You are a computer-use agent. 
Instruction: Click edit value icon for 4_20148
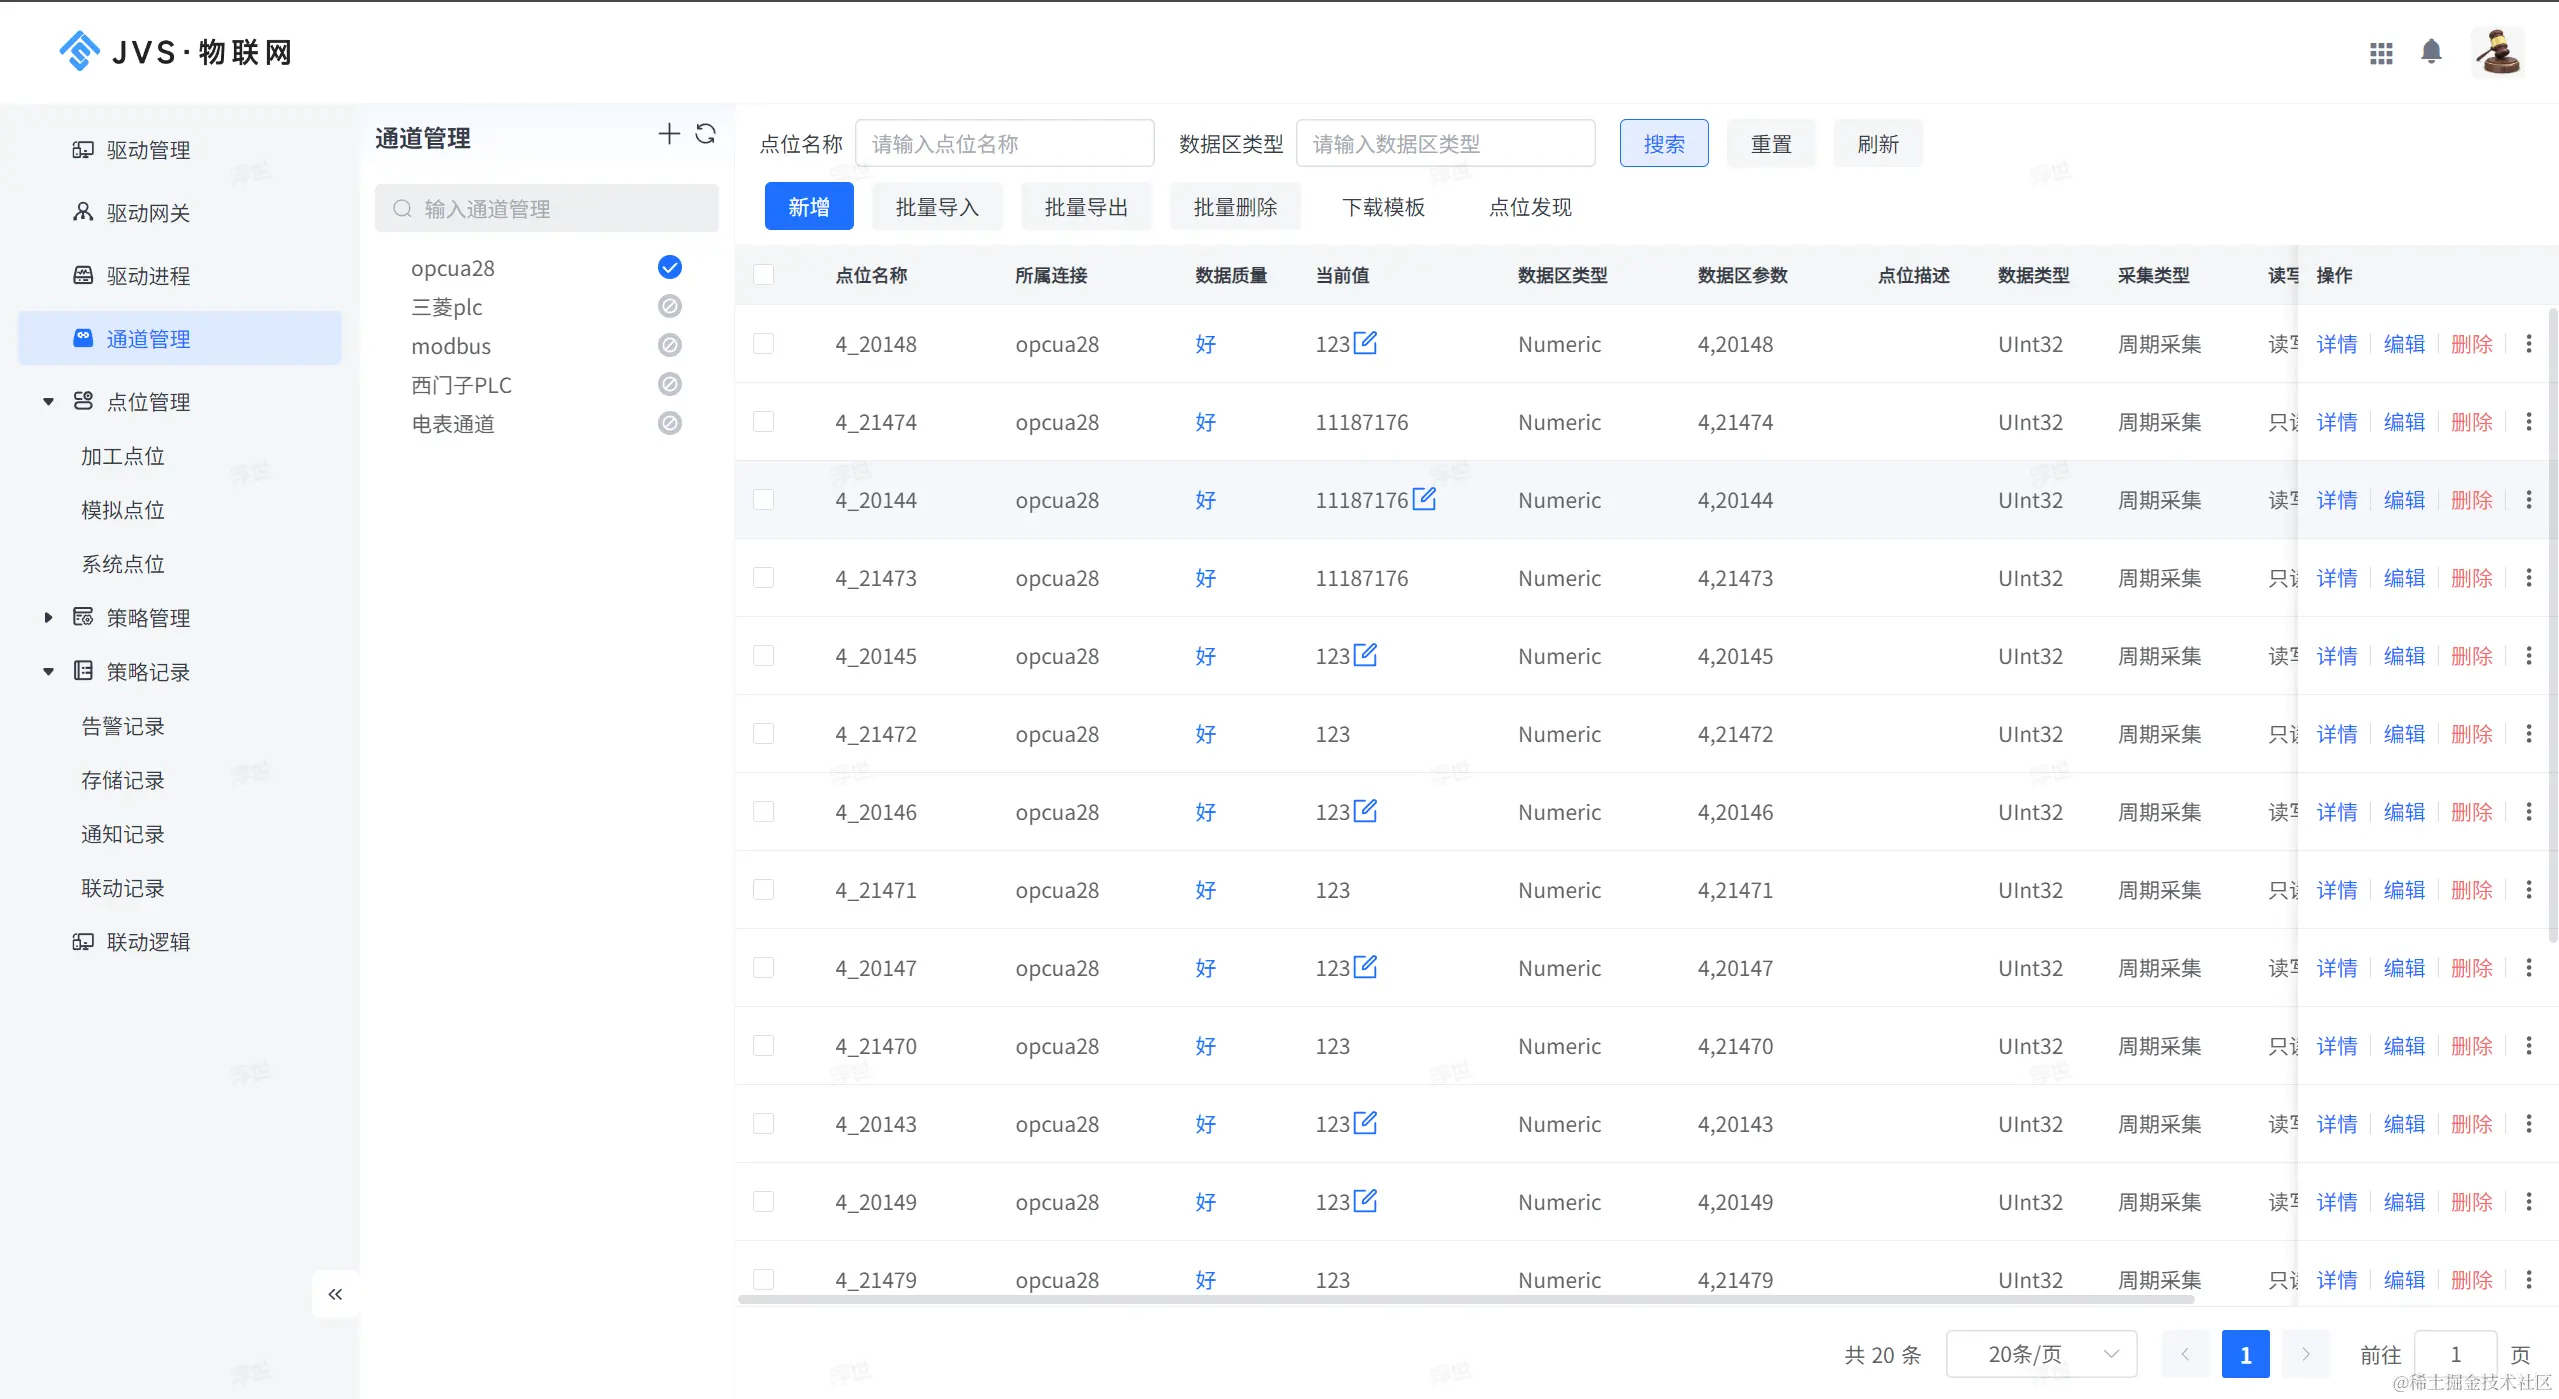click(1365, 343)
